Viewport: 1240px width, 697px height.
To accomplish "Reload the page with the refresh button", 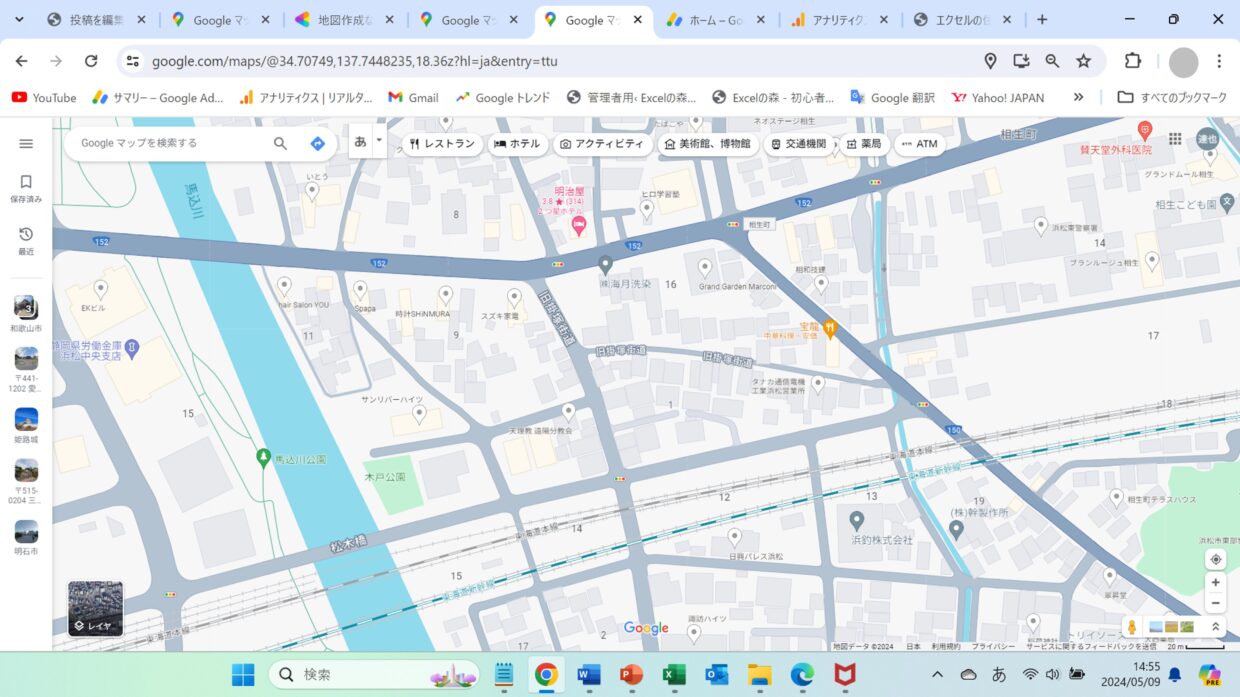I will tap(91, 61).
